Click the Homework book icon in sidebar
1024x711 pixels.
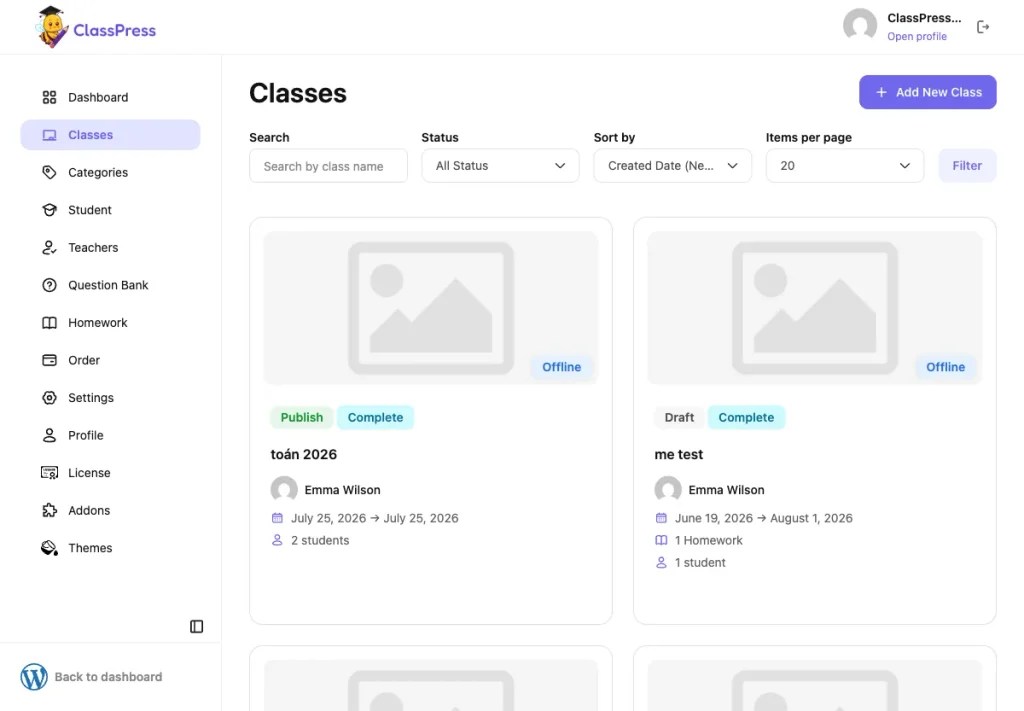(49, 323)
